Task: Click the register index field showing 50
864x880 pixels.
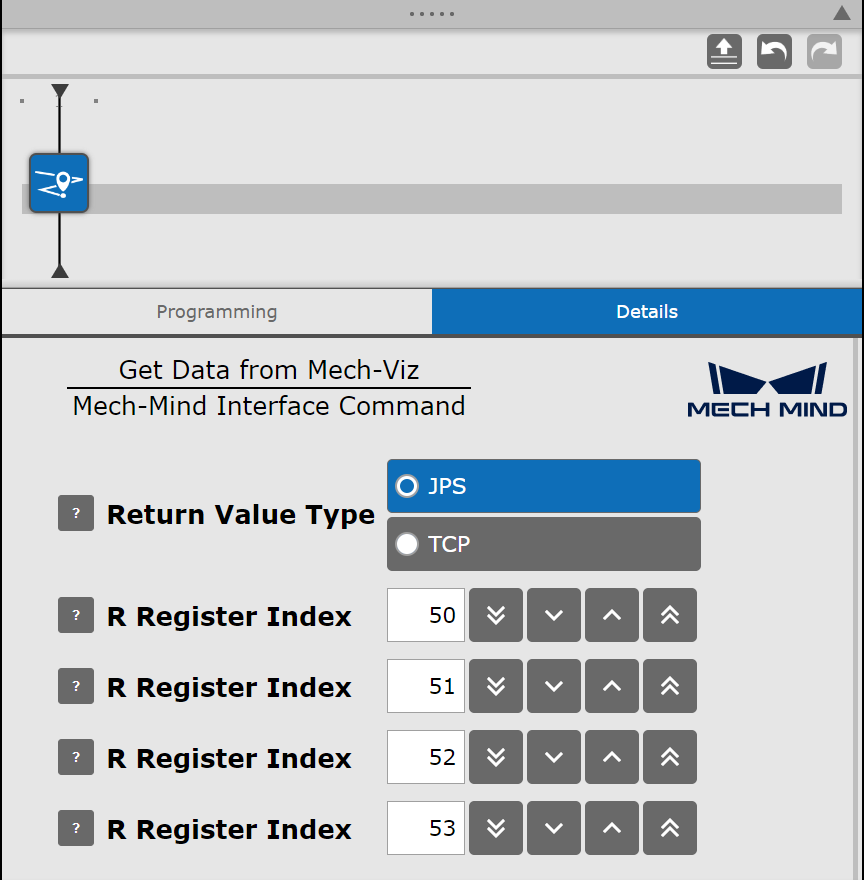Action: click(426, 615)
